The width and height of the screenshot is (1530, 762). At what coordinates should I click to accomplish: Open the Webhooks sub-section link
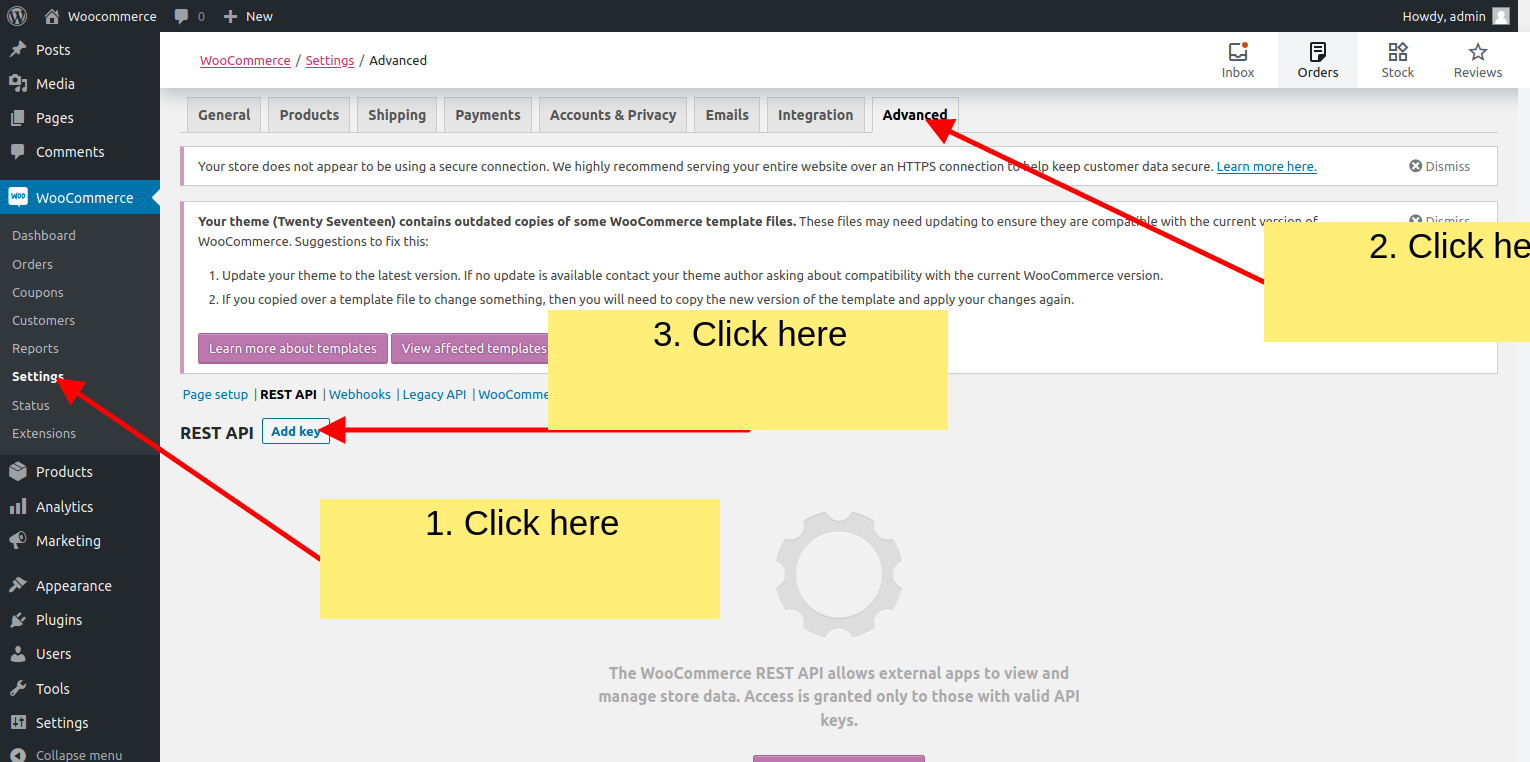tap(360, 394)
